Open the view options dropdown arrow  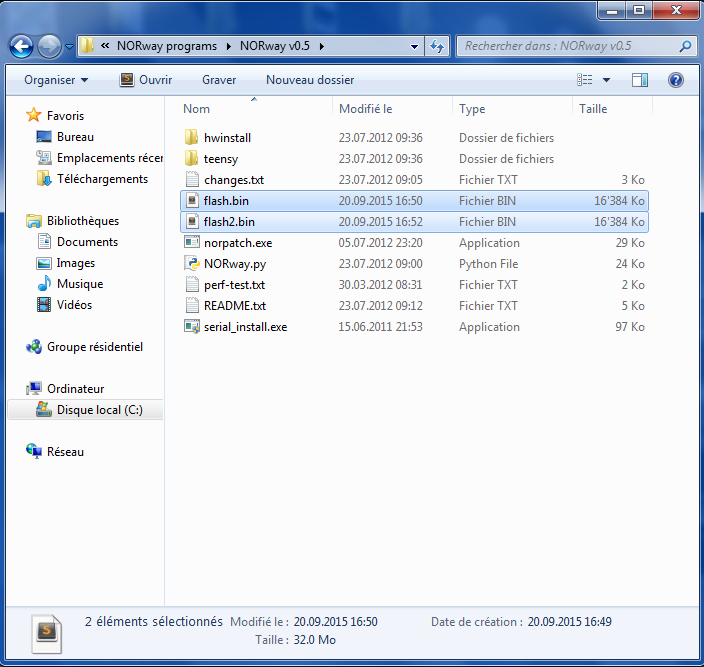click(x=606, y=80)
